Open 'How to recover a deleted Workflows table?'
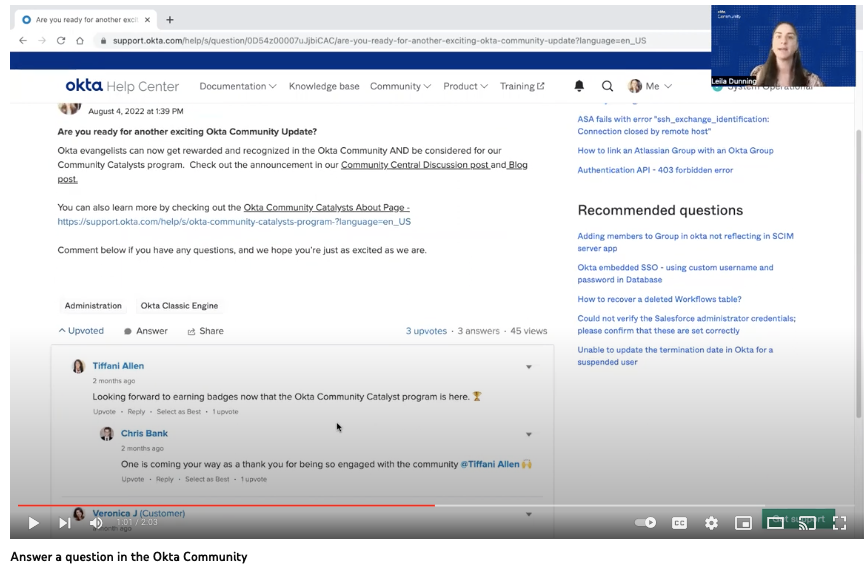The width and height of the screenshot is (864, 568). coord(659,299)
